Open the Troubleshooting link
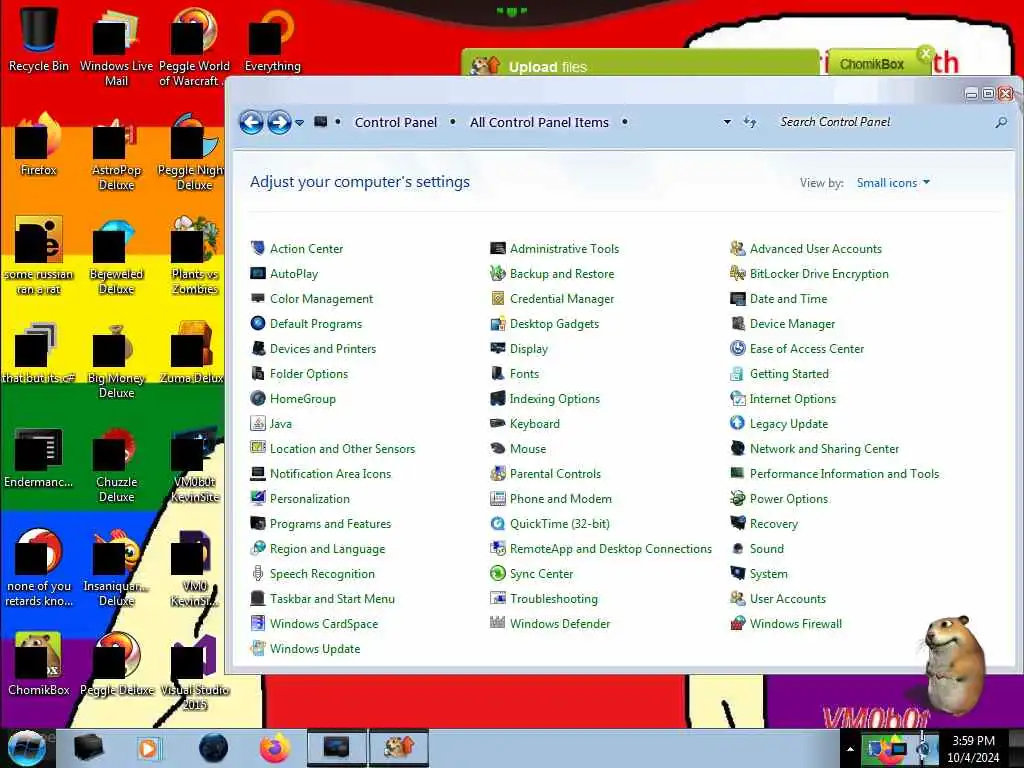 pyautogui.click(x=554, y=598)
